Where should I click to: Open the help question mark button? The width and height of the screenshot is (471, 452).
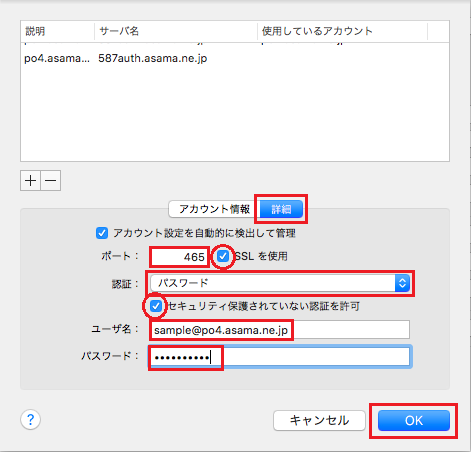tap(31, 419)
